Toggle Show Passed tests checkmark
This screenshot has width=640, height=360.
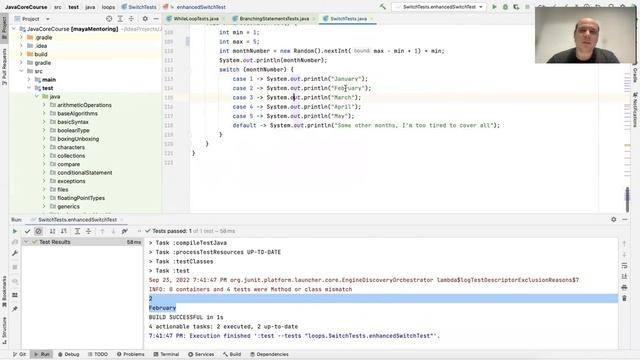[27, 231]
